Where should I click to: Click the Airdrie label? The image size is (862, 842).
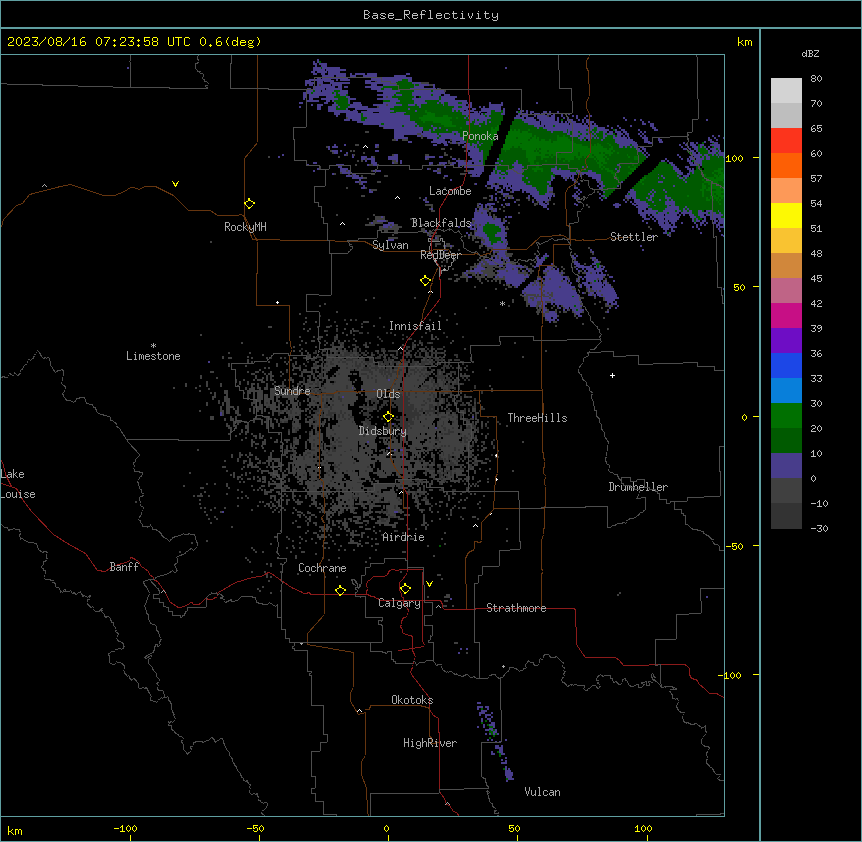point(404,537)
